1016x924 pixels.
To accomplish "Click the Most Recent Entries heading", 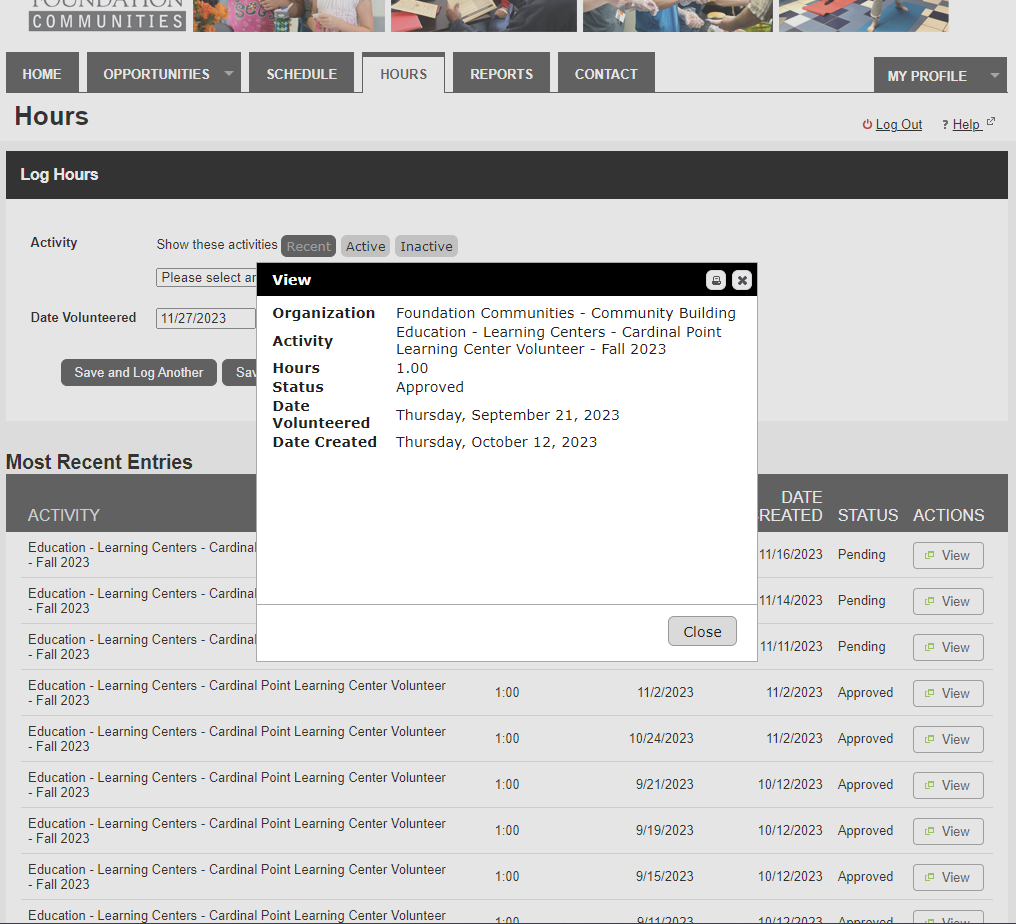I will [99, 462].
